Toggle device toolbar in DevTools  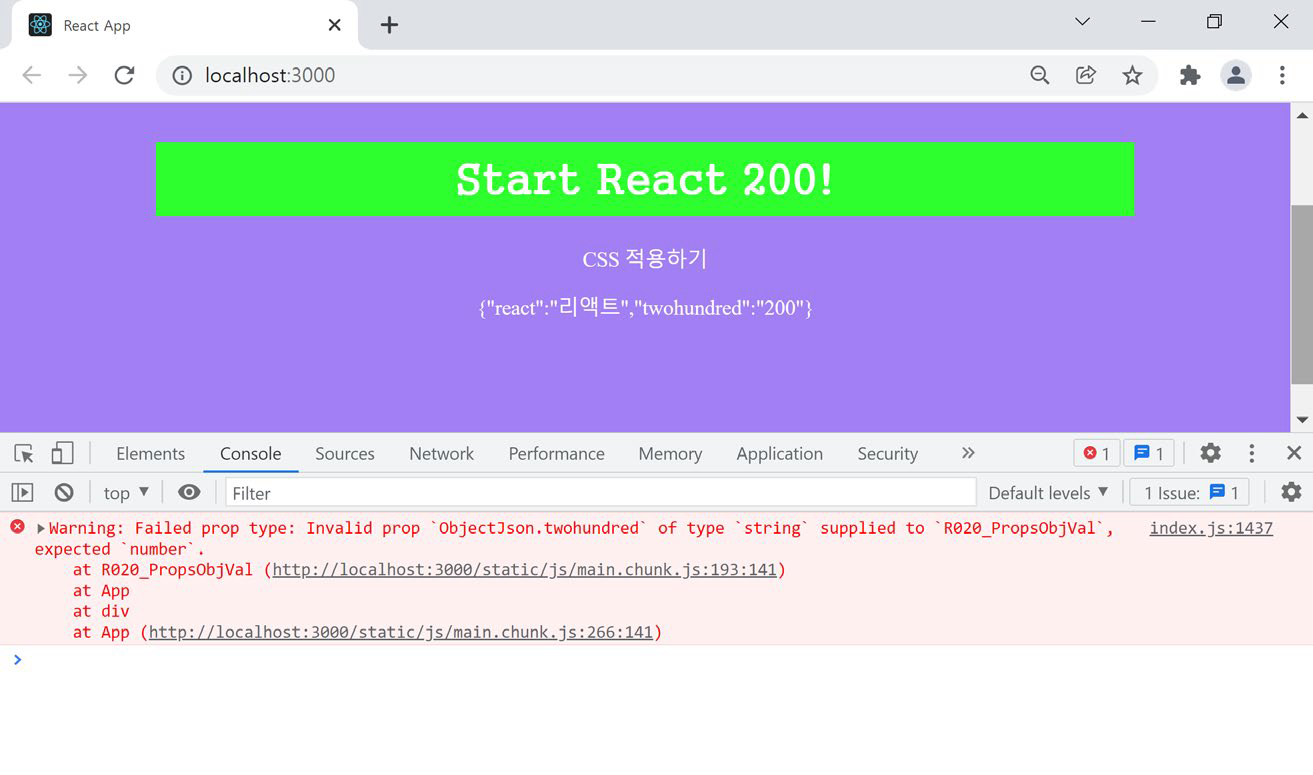coord(62,453)
